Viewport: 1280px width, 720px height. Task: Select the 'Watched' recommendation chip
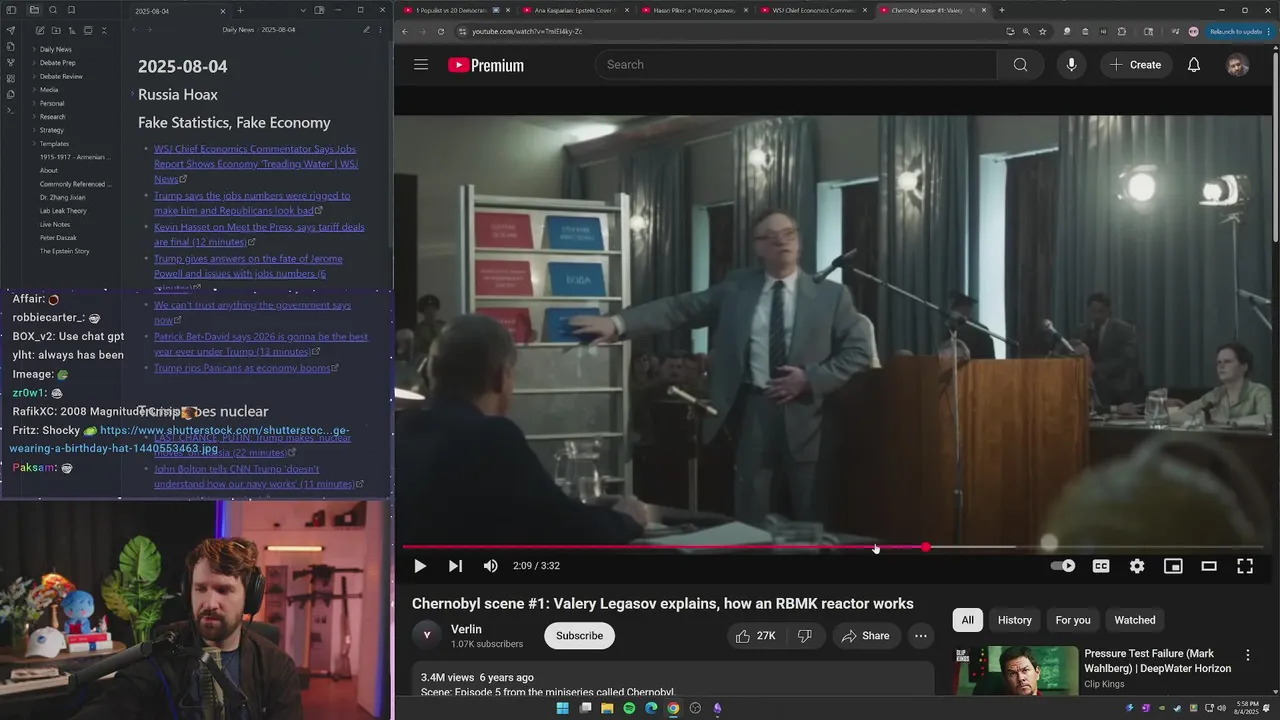1135,620
